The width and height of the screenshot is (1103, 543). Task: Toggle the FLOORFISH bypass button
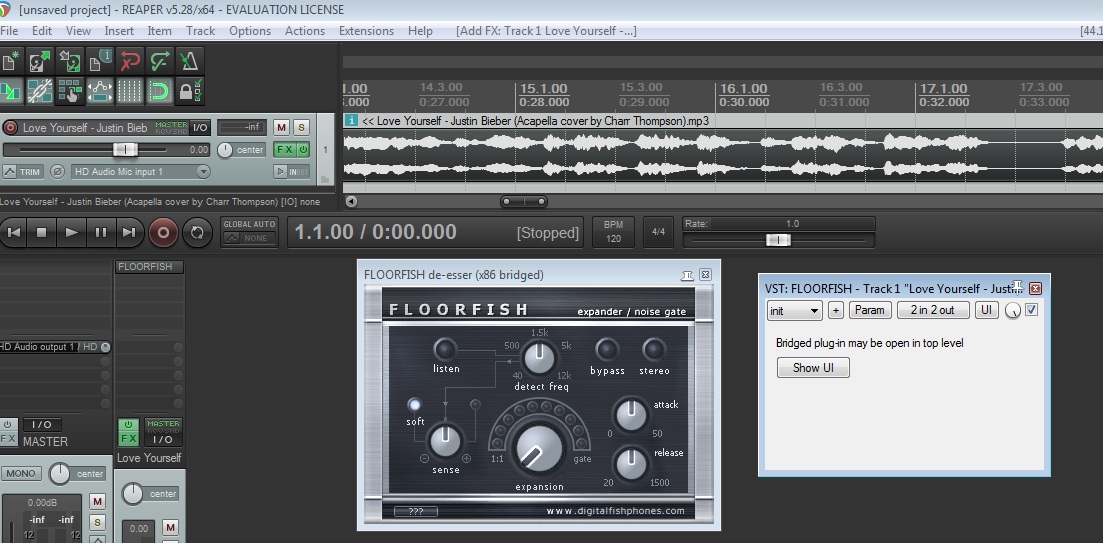click(606, 350)
